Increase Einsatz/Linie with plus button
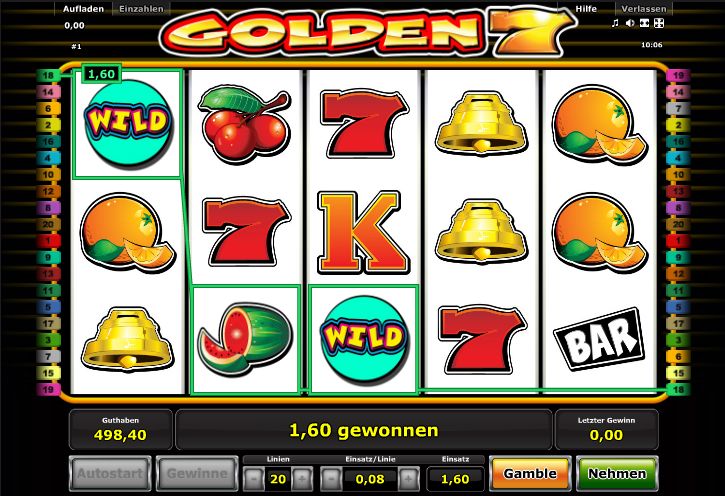Viewport: 725px width, 496px height. click(x=409, y=479)
